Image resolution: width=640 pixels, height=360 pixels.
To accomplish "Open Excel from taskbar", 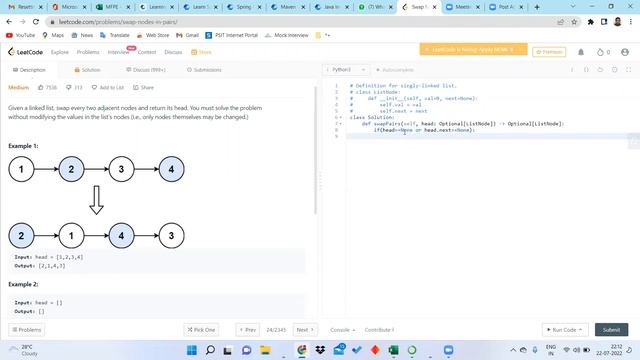I will pos(393,350).
